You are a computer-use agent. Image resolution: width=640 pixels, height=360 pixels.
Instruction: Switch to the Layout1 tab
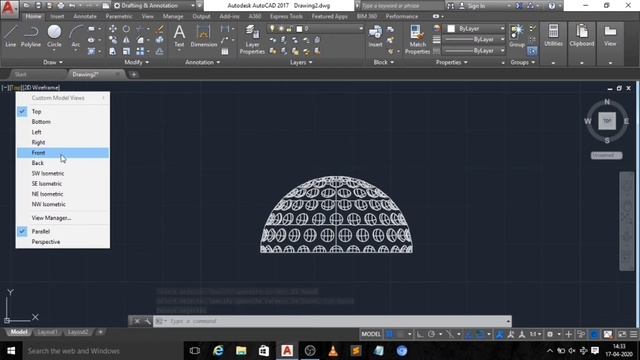47,332
